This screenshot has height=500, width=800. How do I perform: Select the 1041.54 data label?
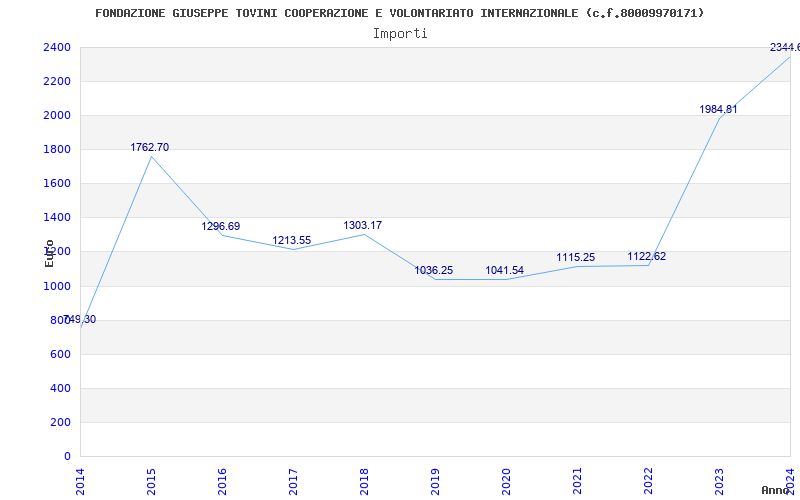[x=505, y=270]
